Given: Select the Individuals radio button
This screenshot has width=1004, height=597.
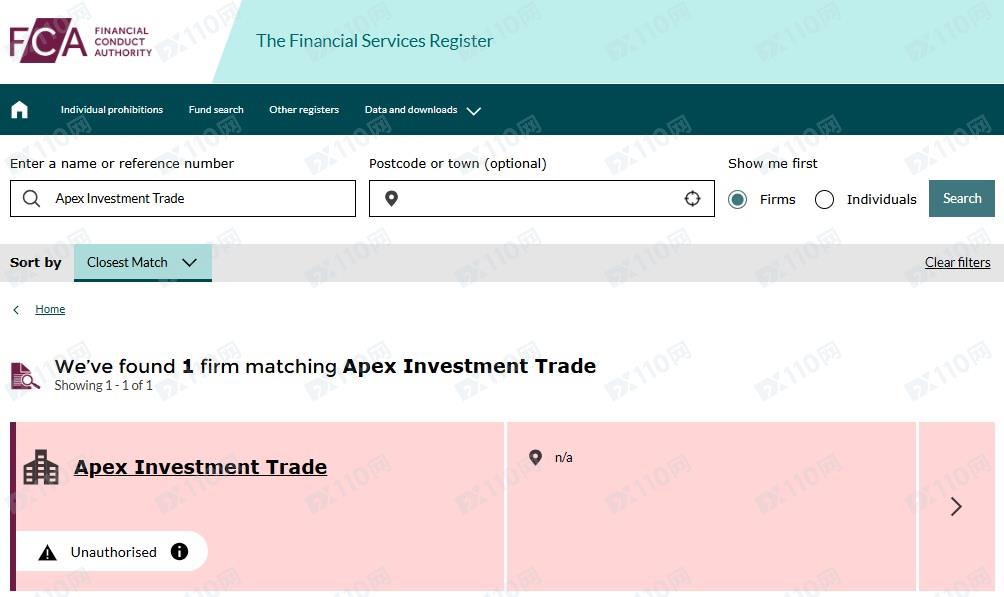Looking at the screenshot, I should click(824, 199).
